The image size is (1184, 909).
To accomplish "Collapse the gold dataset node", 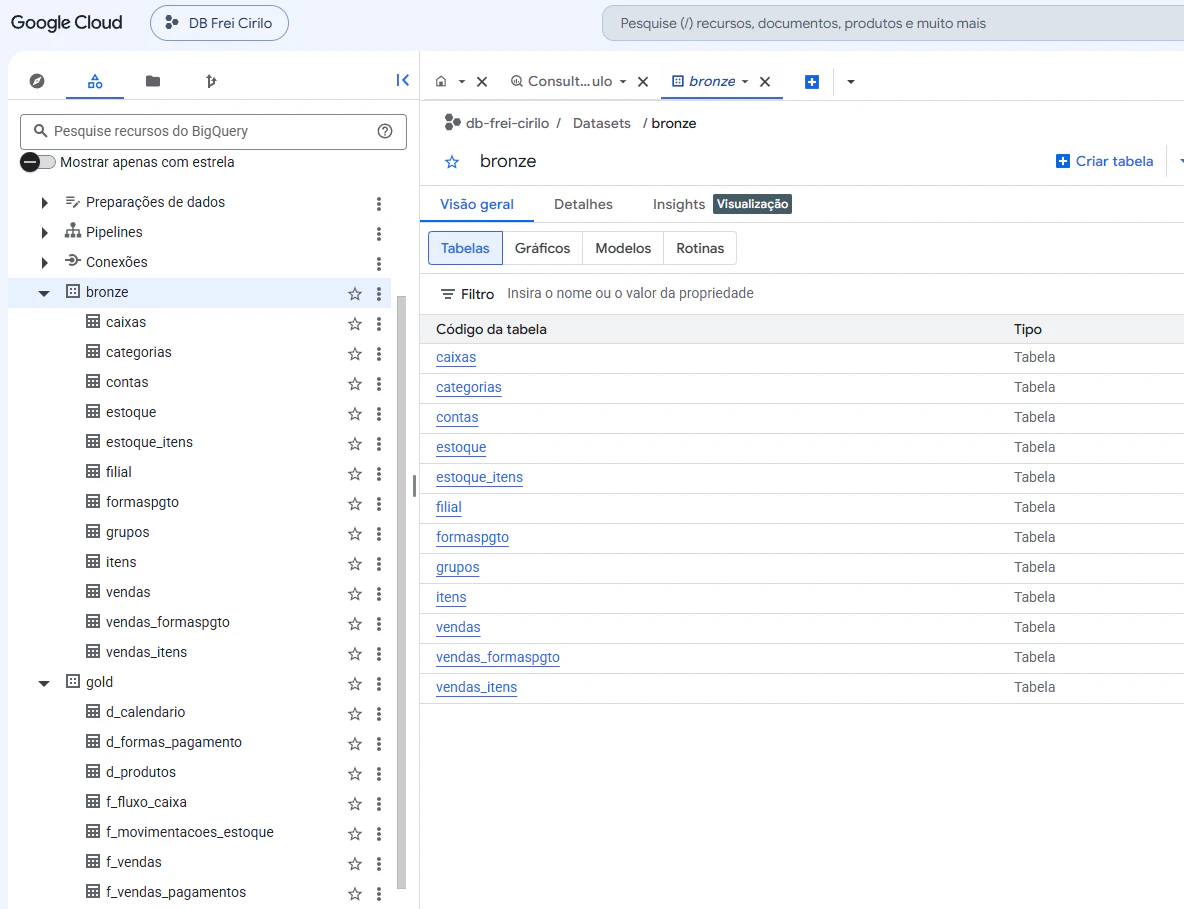I will [x=44, y=683].
